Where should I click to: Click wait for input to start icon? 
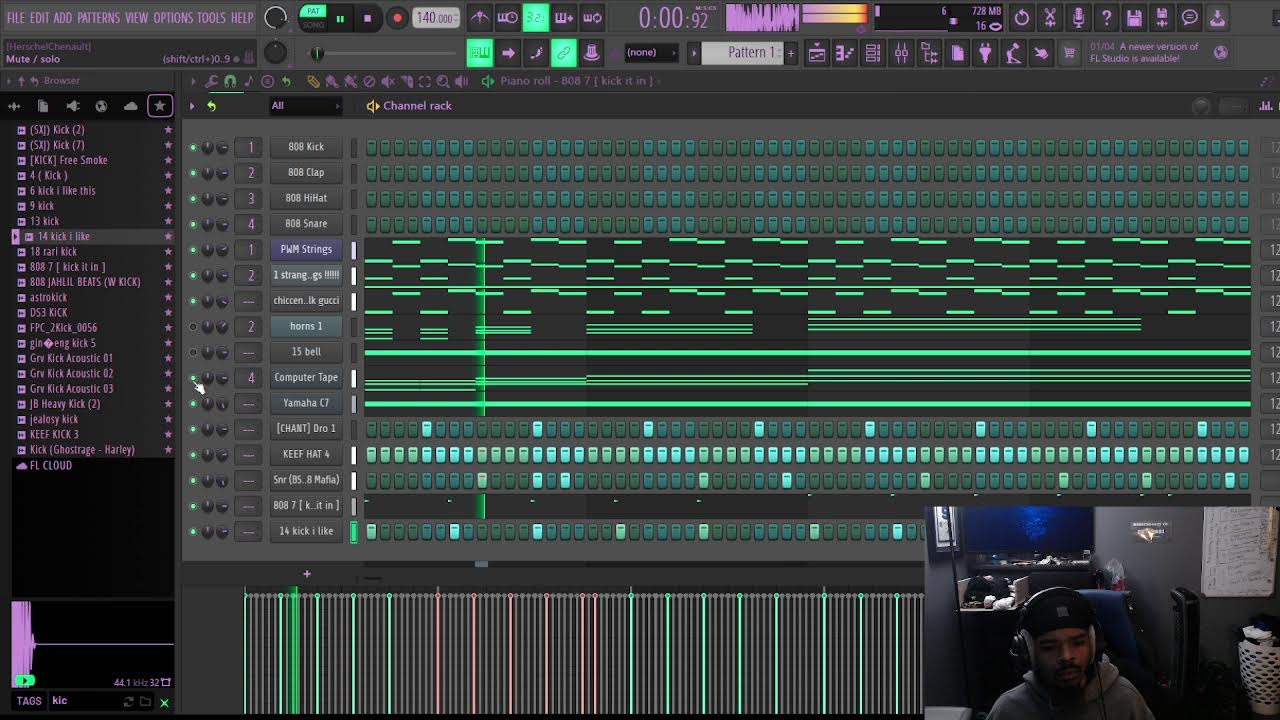tap(507, 18)
